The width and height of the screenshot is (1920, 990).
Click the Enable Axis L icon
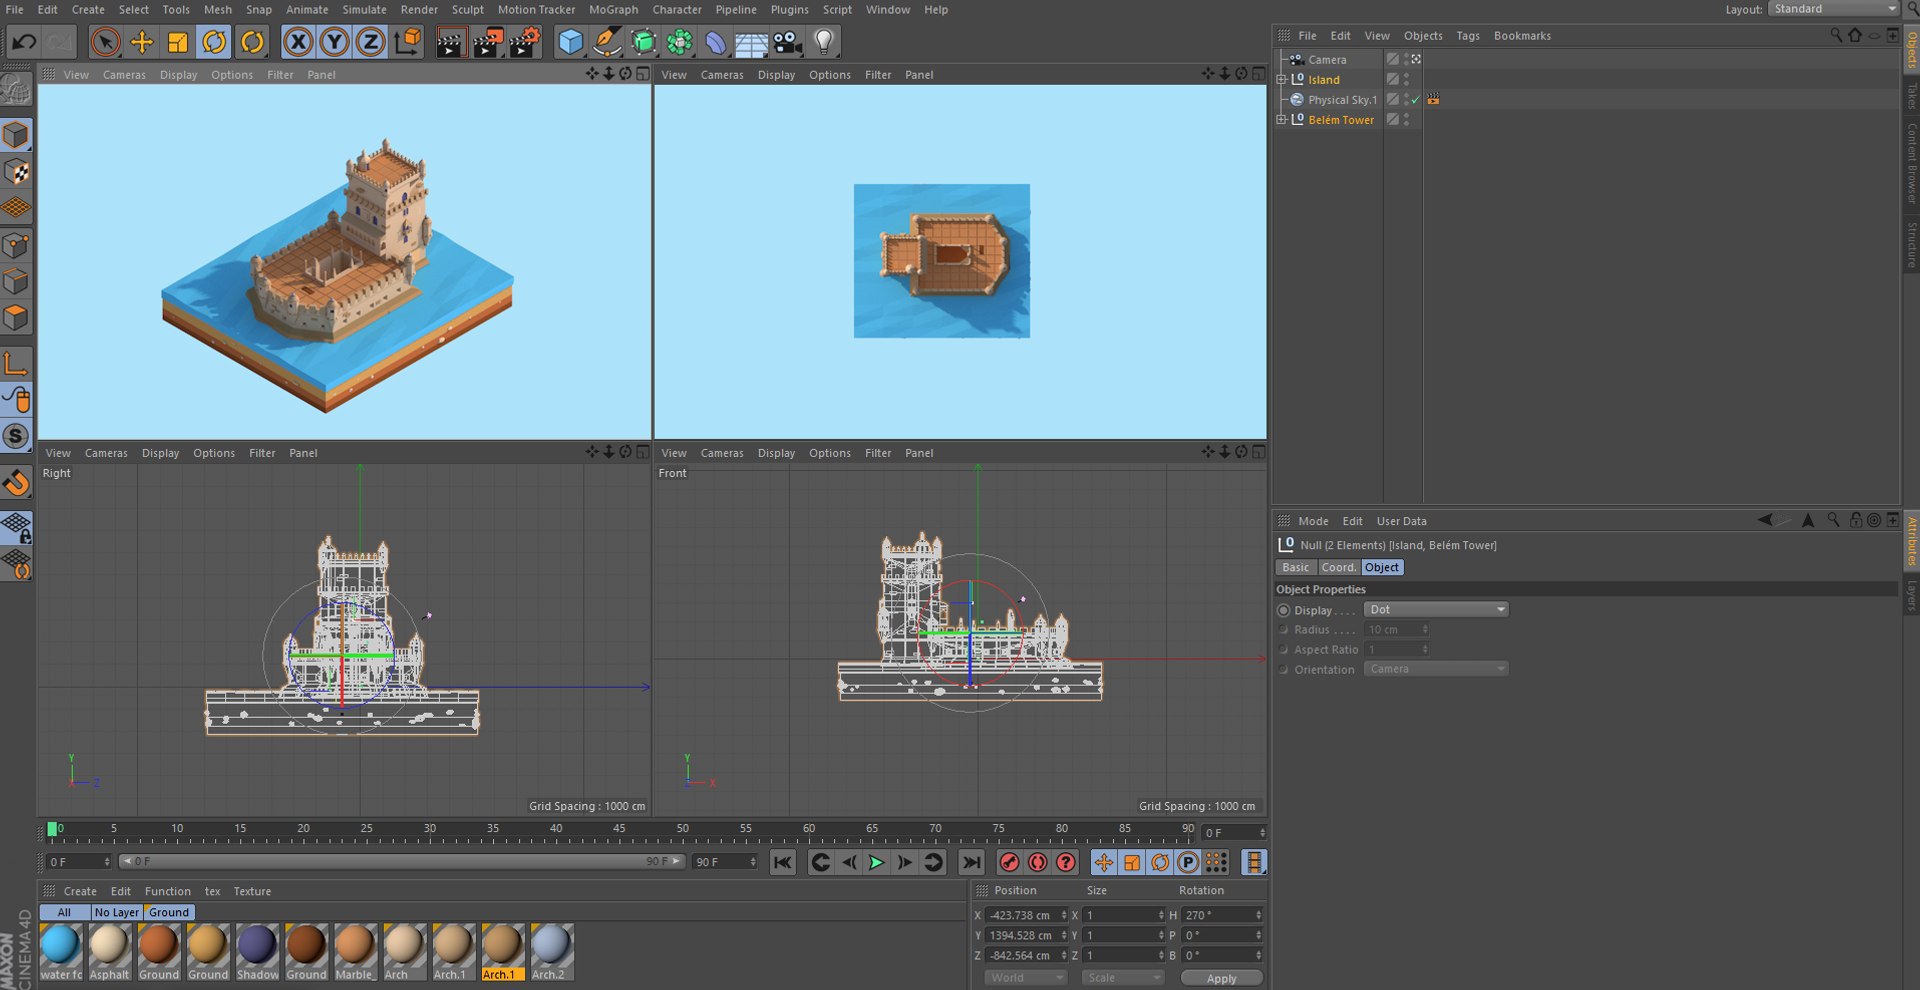16,363
